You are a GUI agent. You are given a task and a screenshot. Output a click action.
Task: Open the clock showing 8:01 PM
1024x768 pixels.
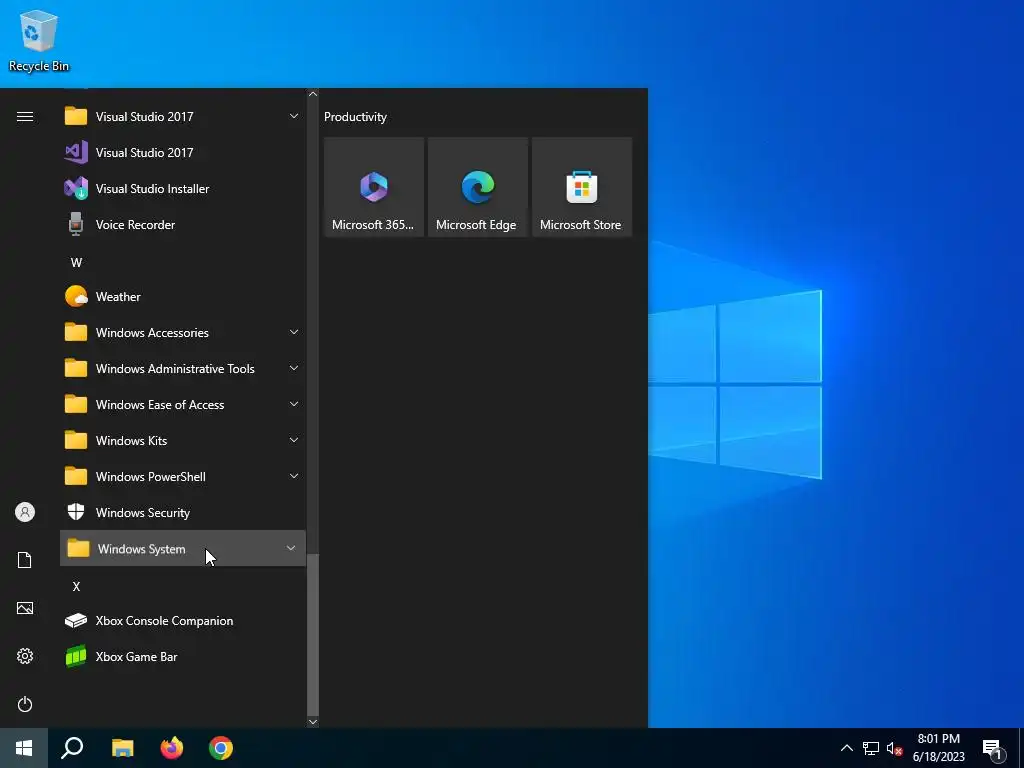[938, 748]
